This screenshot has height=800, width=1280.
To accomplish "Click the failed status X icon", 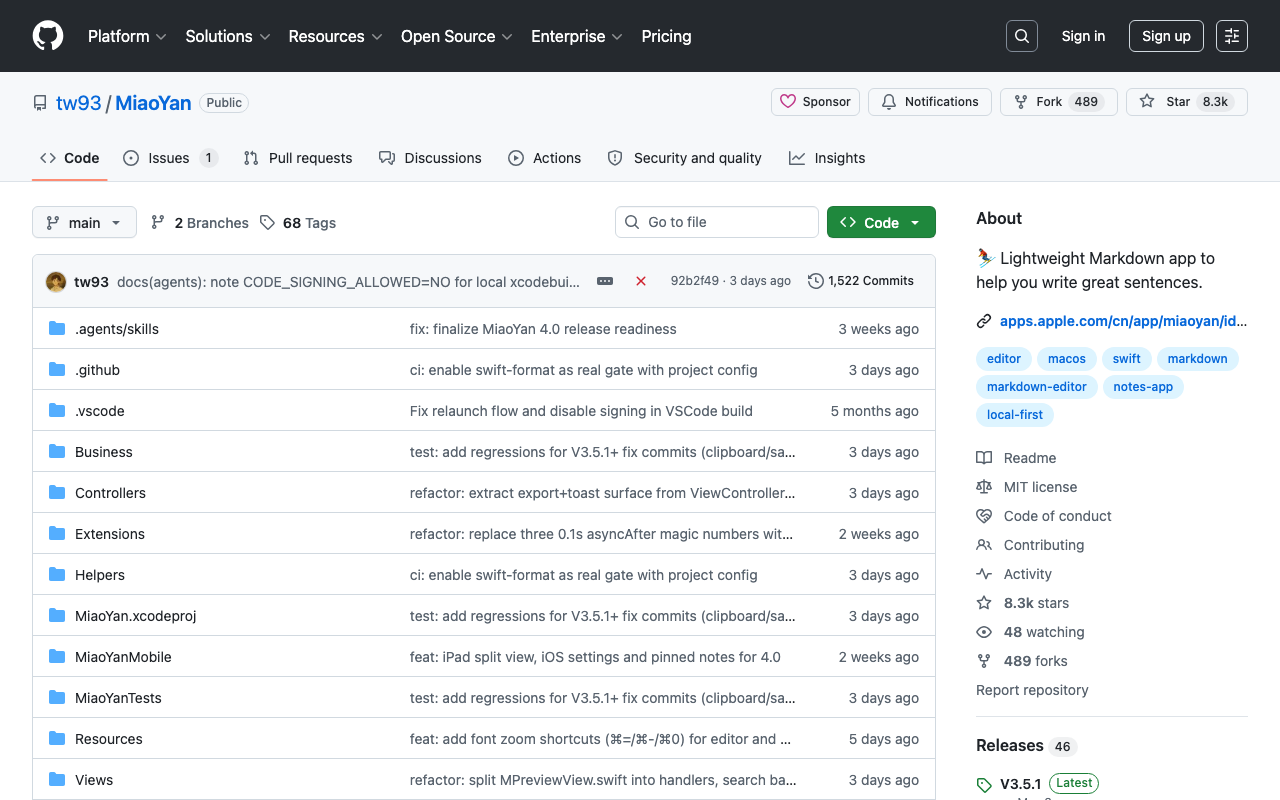I will coord(641,281).
